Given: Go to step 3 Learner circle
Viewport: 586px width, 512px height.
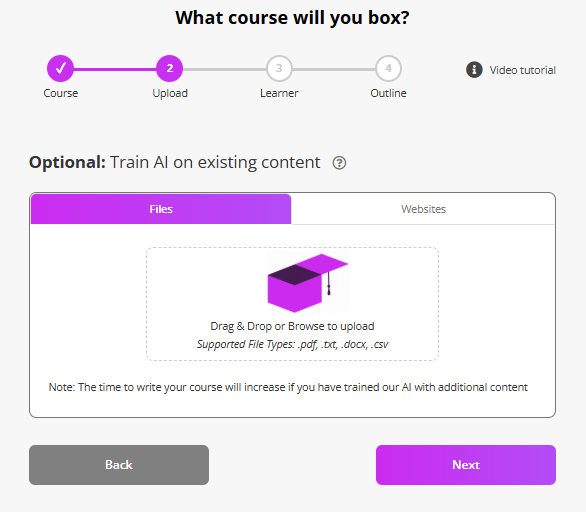Looking at the screenshot, I should click(x=279, y=68).
